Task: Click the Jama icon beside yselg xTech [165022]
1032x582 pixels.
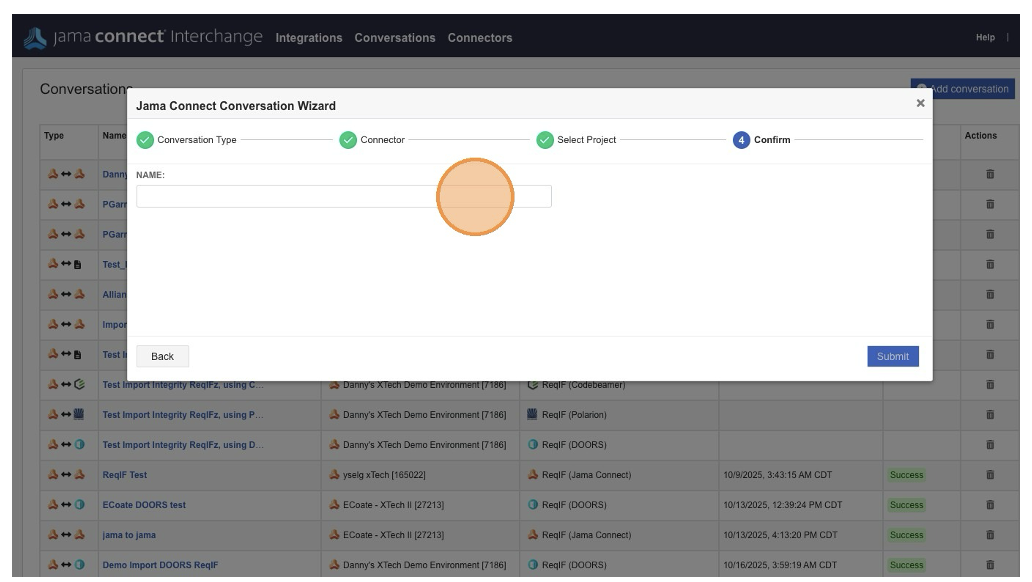Action: [x=334, y=475]
